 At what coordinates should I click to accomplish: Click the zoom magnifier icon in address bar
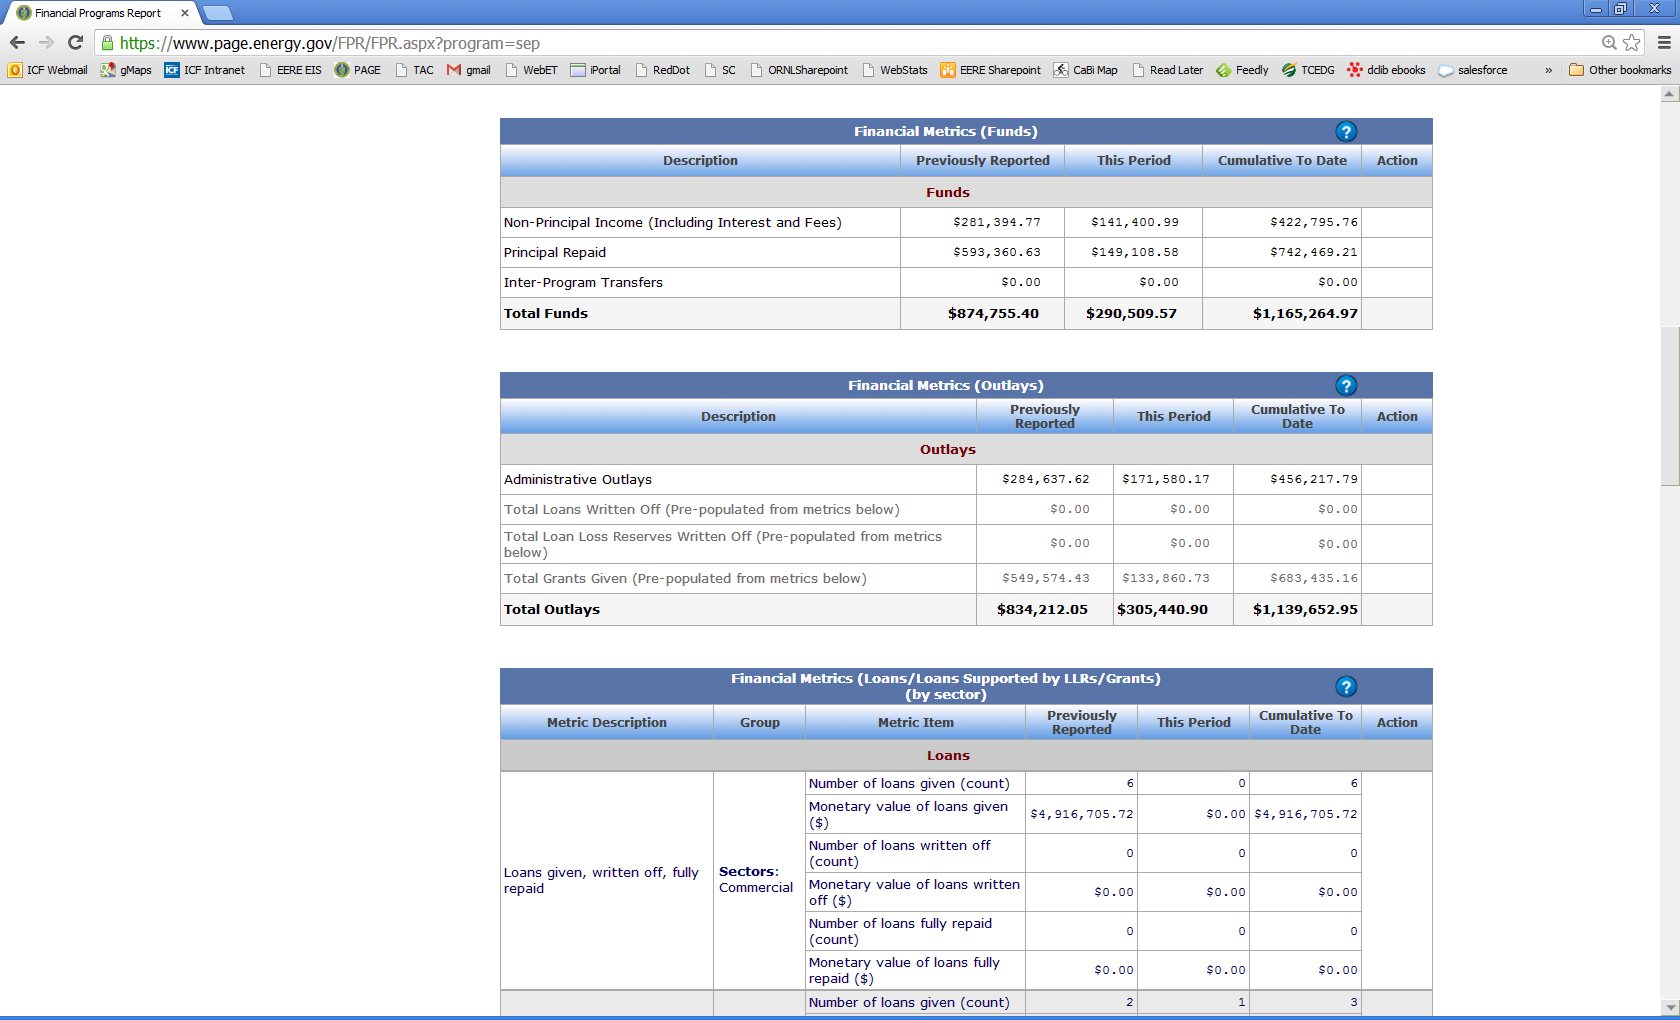[1609, 43]
